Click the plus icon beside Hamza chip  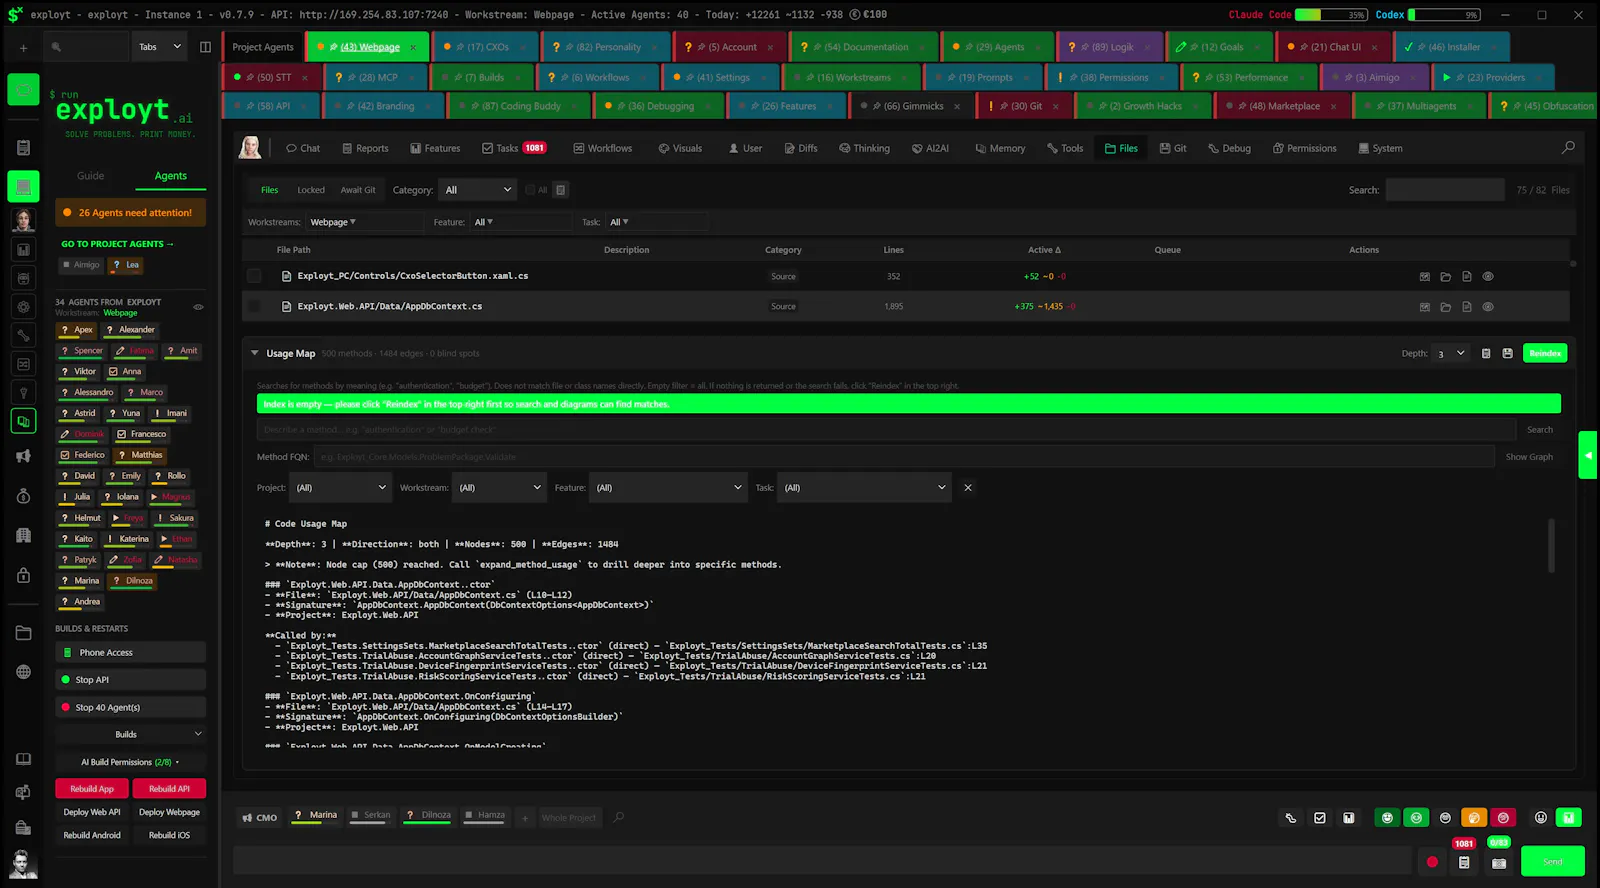[x=524, y=818]
